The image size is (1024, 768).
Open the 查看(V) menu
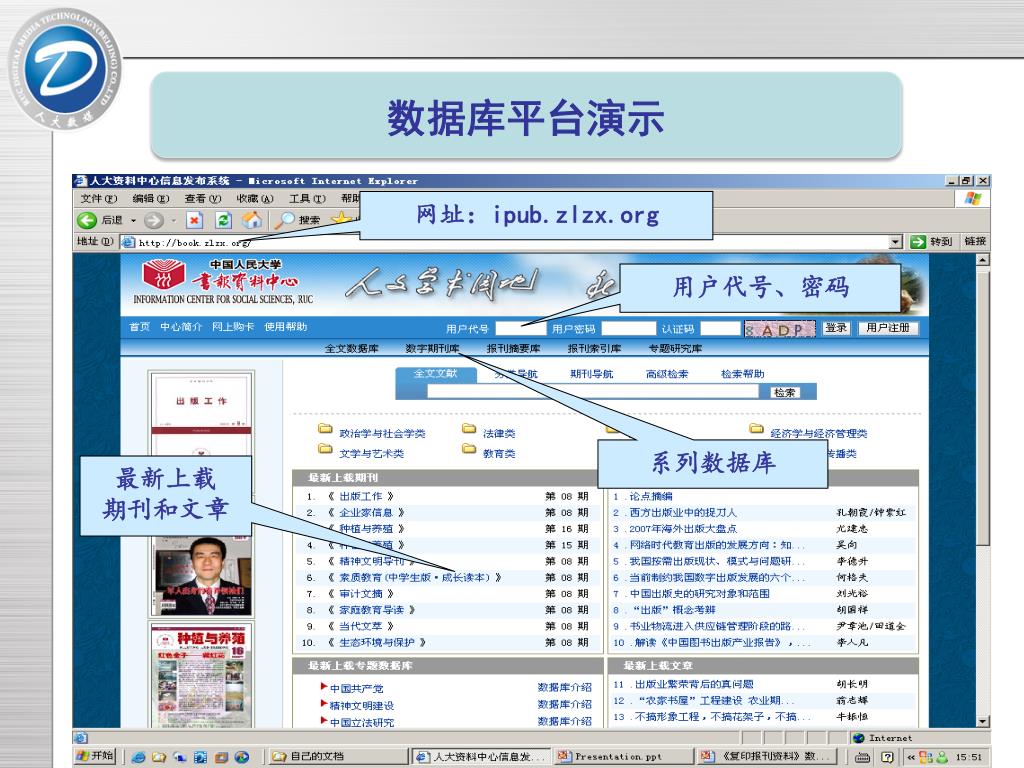click(203, 199)
